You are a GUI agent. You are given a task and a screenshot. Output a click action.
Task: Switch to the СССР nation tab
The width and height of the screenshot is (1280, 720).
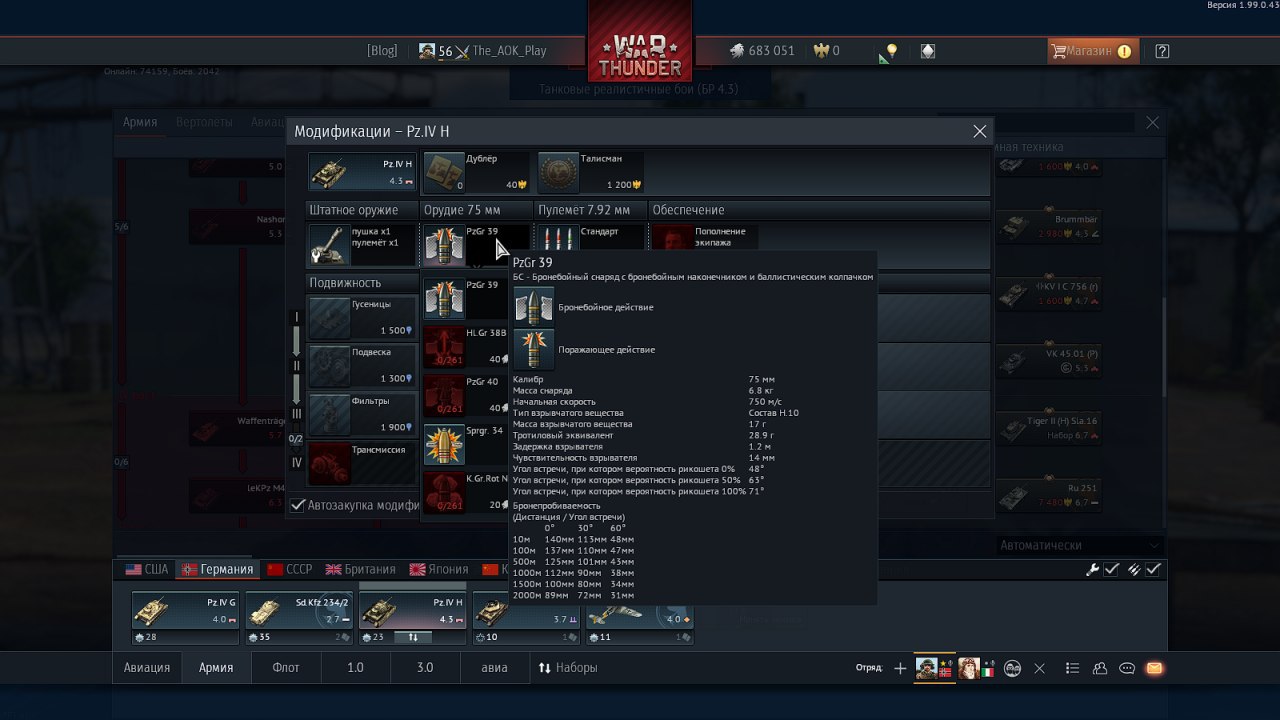290,569
